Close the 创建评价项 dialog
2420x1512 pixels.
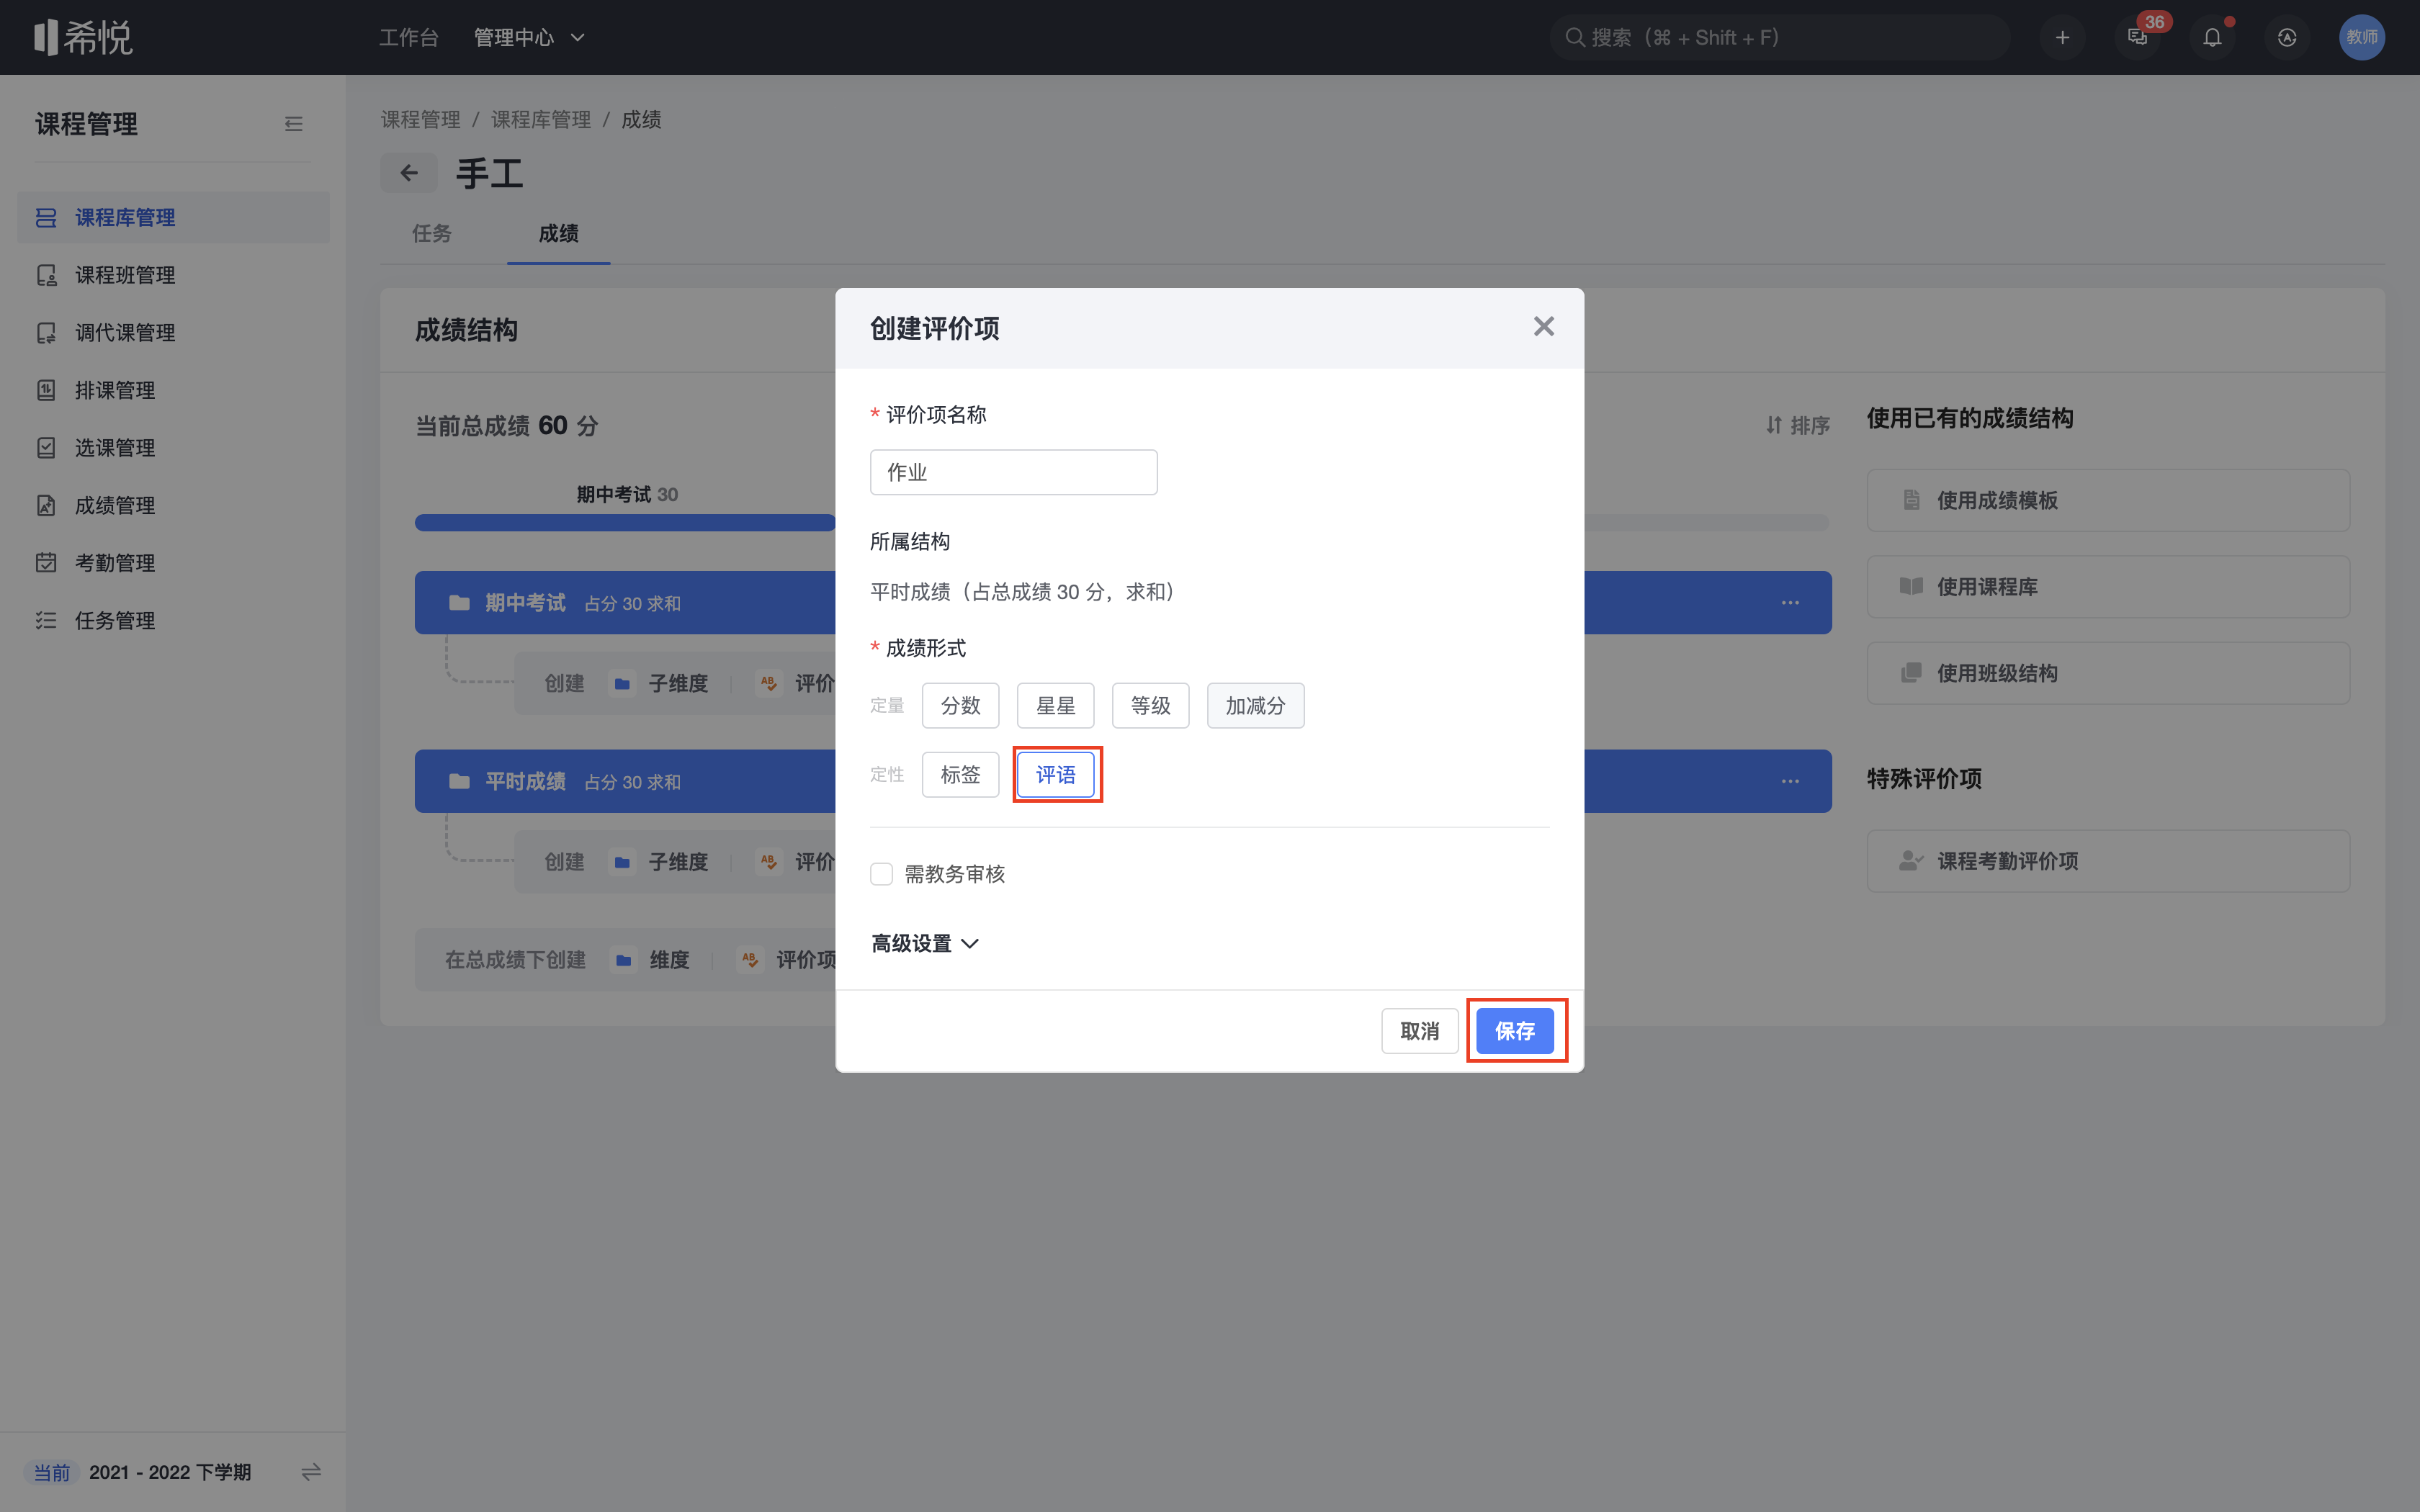[1544, 326]
